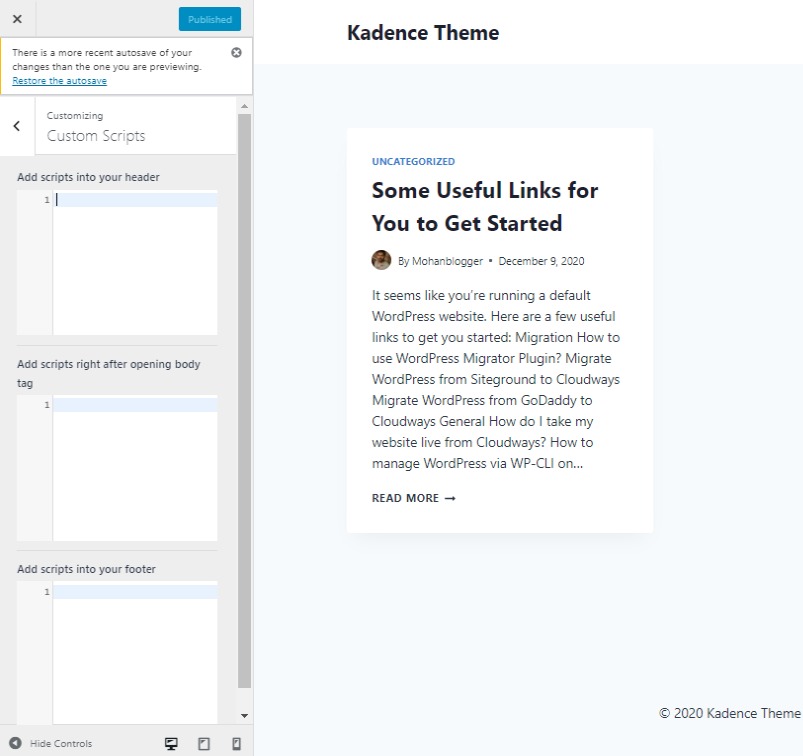Open the Uncategorized category link
803x756 pixels.
tap(413, 161)
